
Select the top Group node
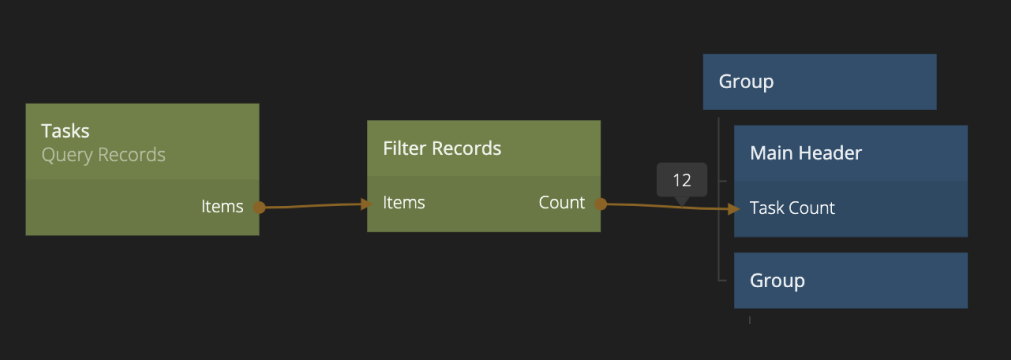(820, 82)
